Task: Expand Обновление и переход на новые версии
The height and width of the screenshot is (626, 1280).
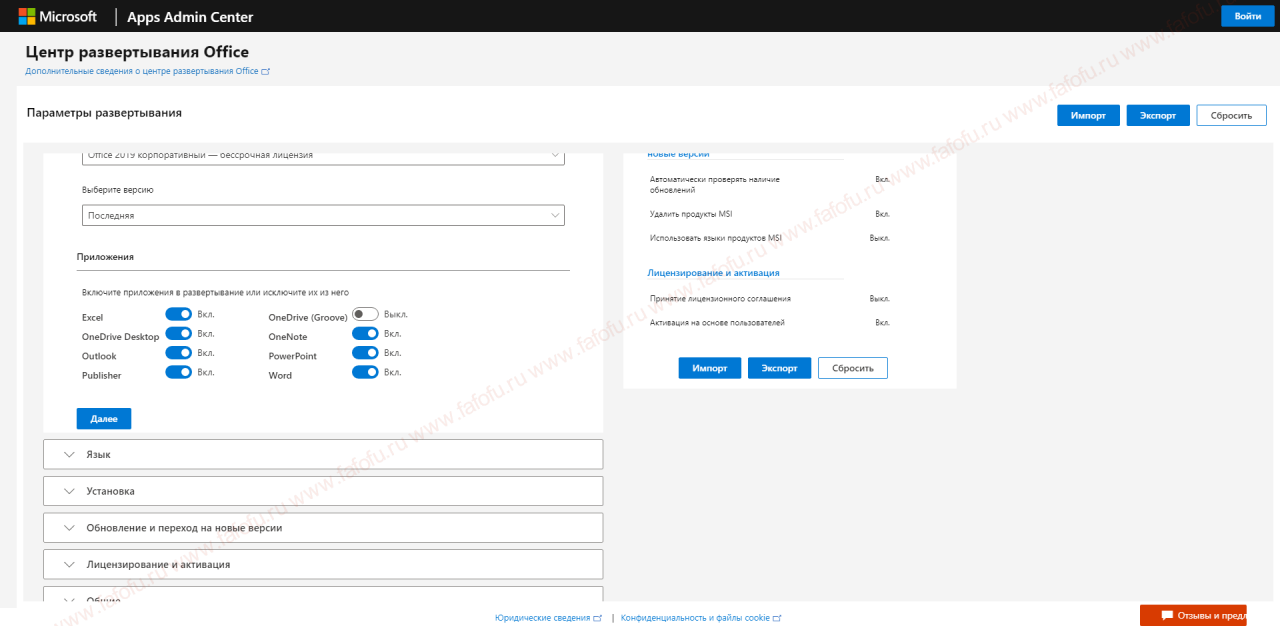Action: pos(323,527)
